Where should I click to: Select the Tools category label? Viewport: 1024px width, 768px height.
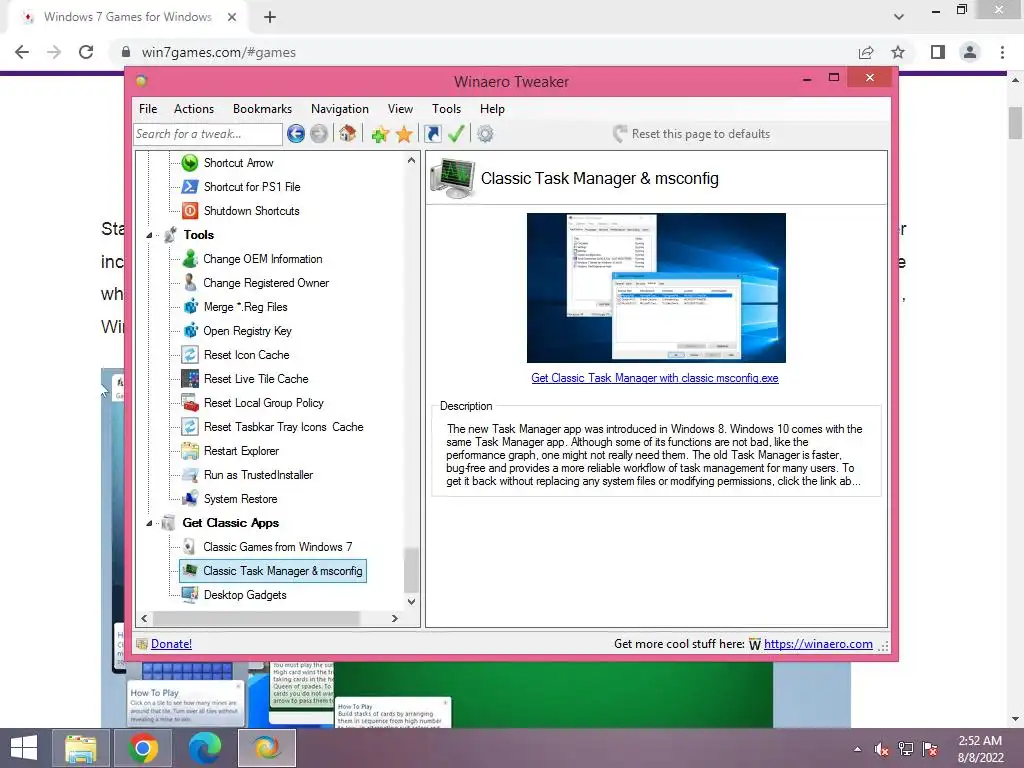pos(199,235)
